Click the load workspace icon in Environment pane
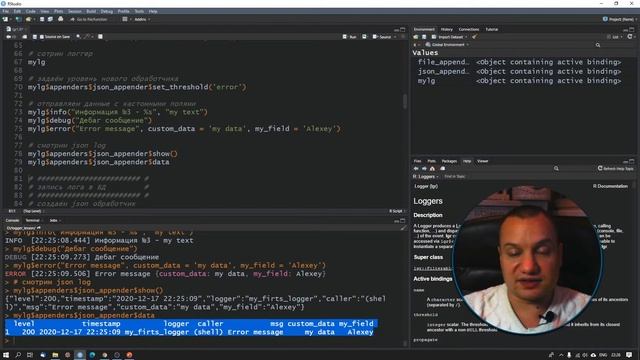Screen dimensions: 640x360 point(416,37)
